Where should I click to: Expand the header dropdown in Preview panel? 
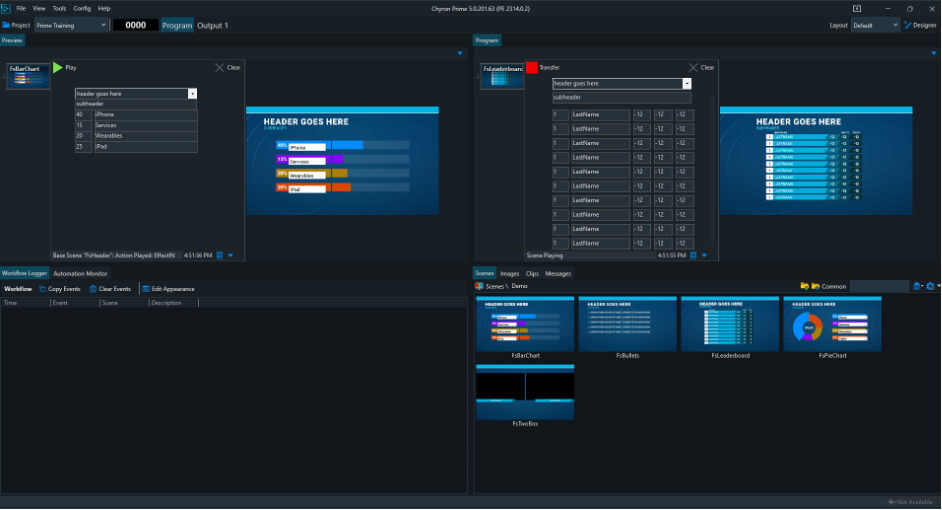click(192, 94)
